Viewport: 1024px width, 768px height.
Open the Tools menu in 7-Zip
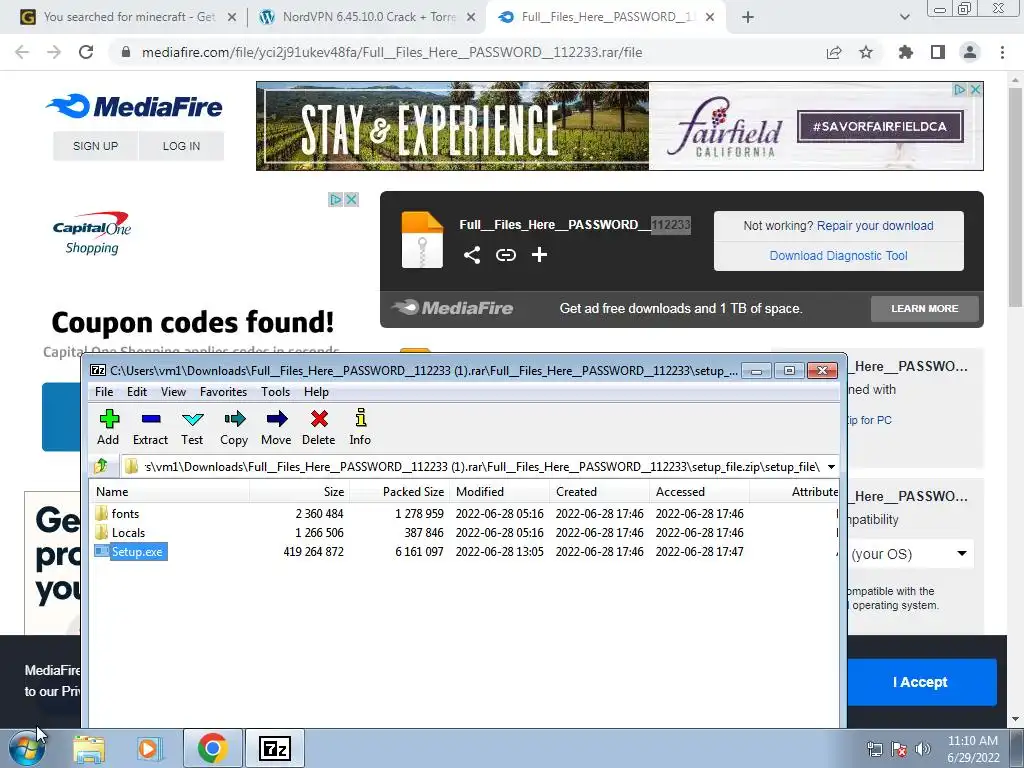[x=276, y=392]
